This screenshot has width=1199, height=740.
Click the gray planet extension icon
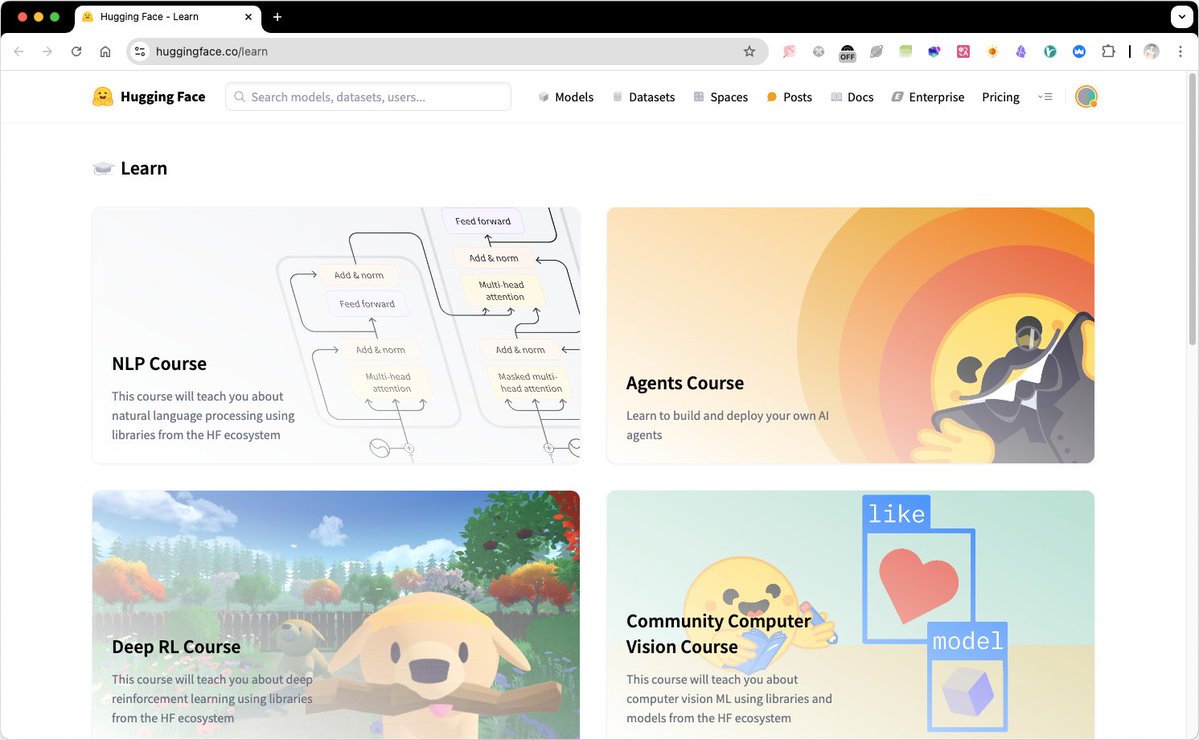876,51
